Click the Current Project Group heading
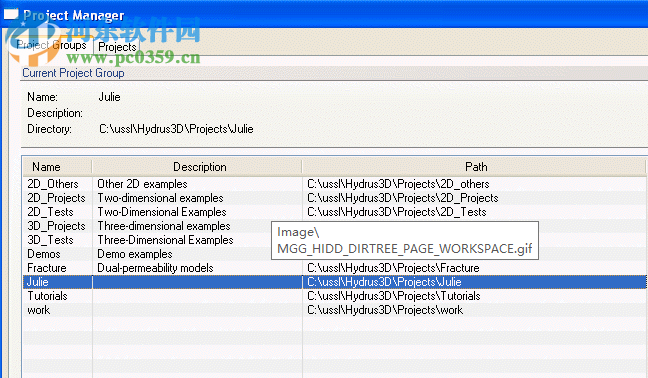Viewport: 648px width, 378px height. point(73,73)
